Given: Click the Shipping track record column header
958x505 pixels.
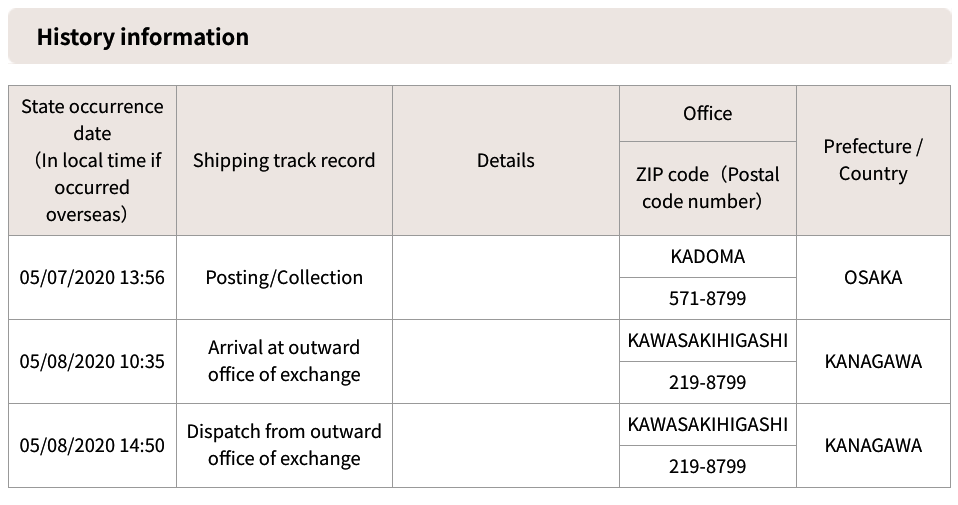Looking at the screenshot, I should tap(284, 161).
